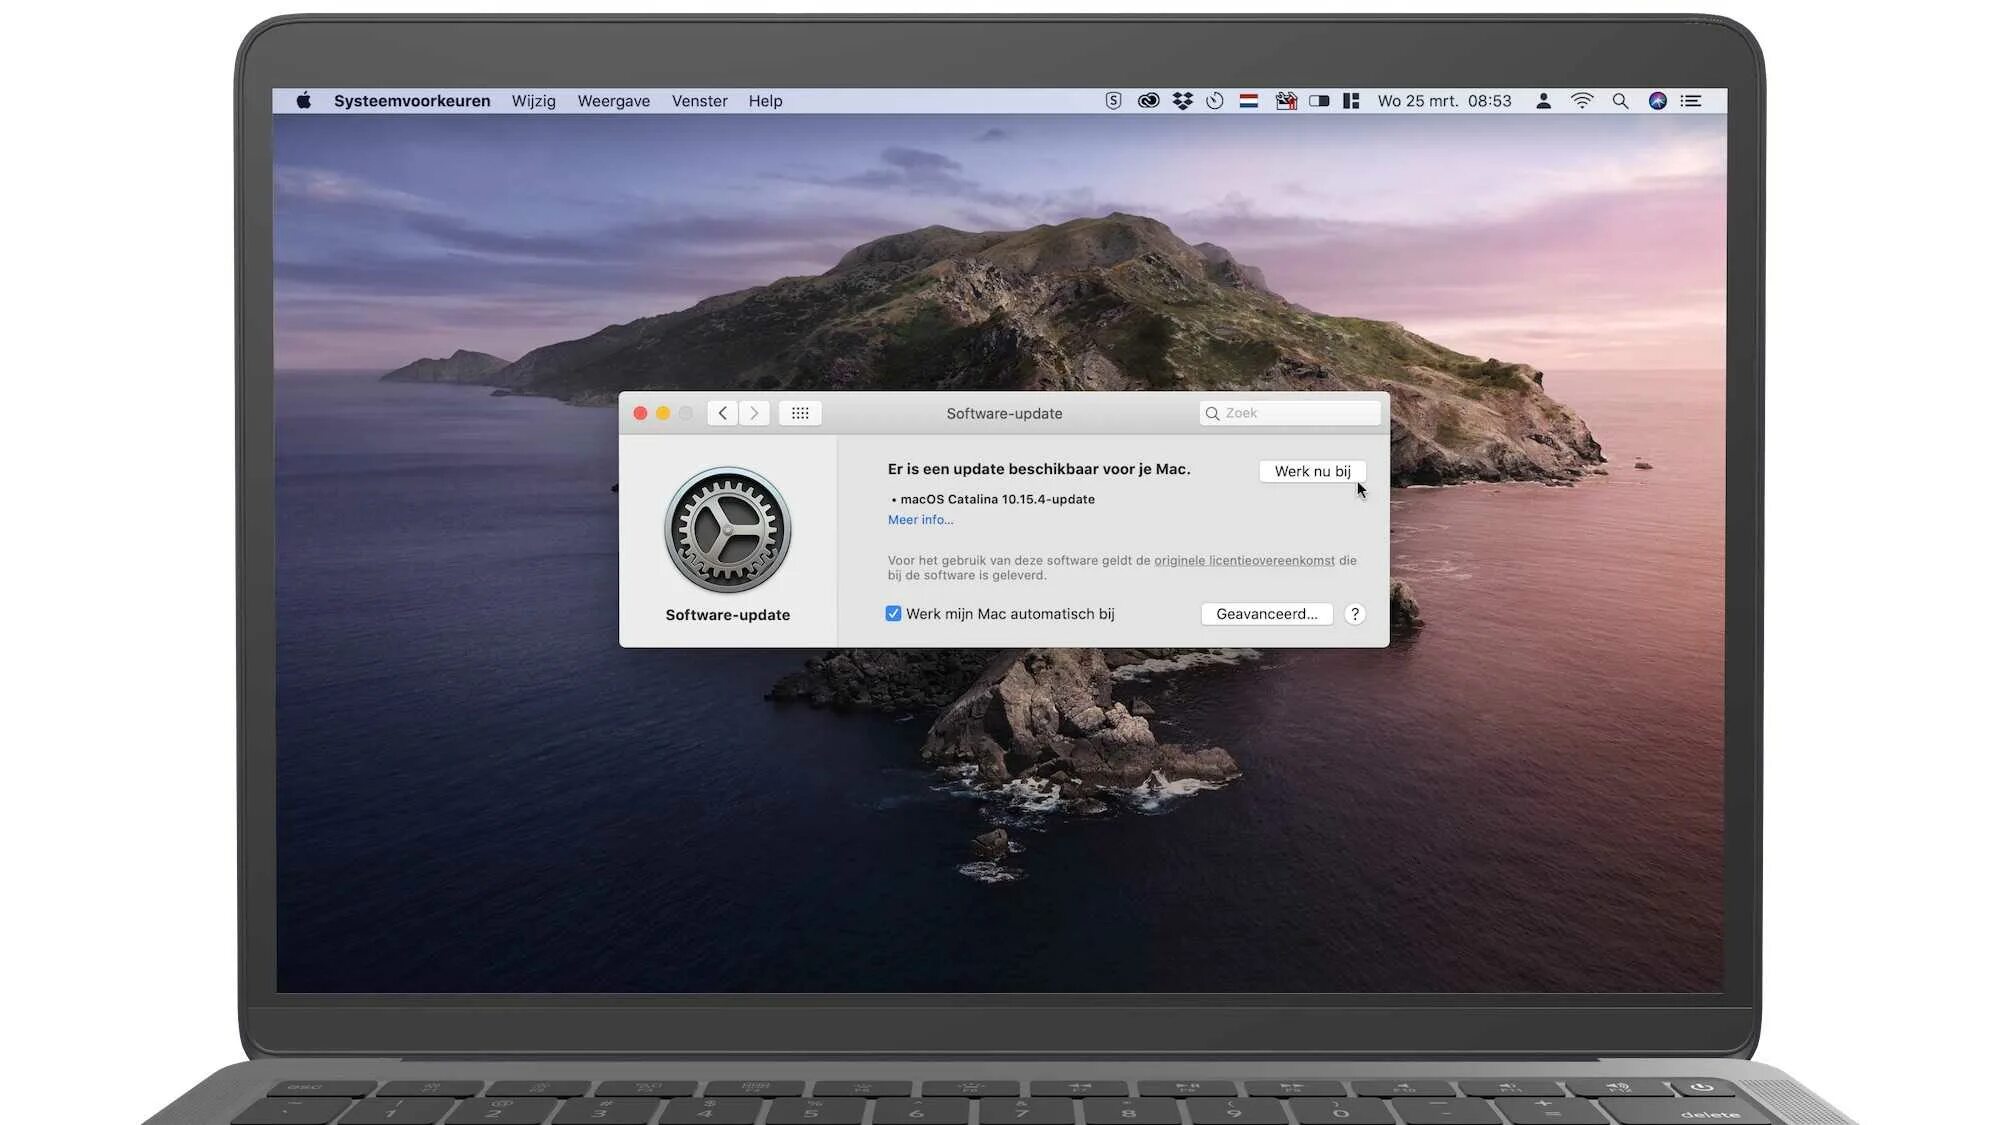The image size is (2000, 1125).
Task: Click inside the Zoek search field
Action: coord(1289,412)
